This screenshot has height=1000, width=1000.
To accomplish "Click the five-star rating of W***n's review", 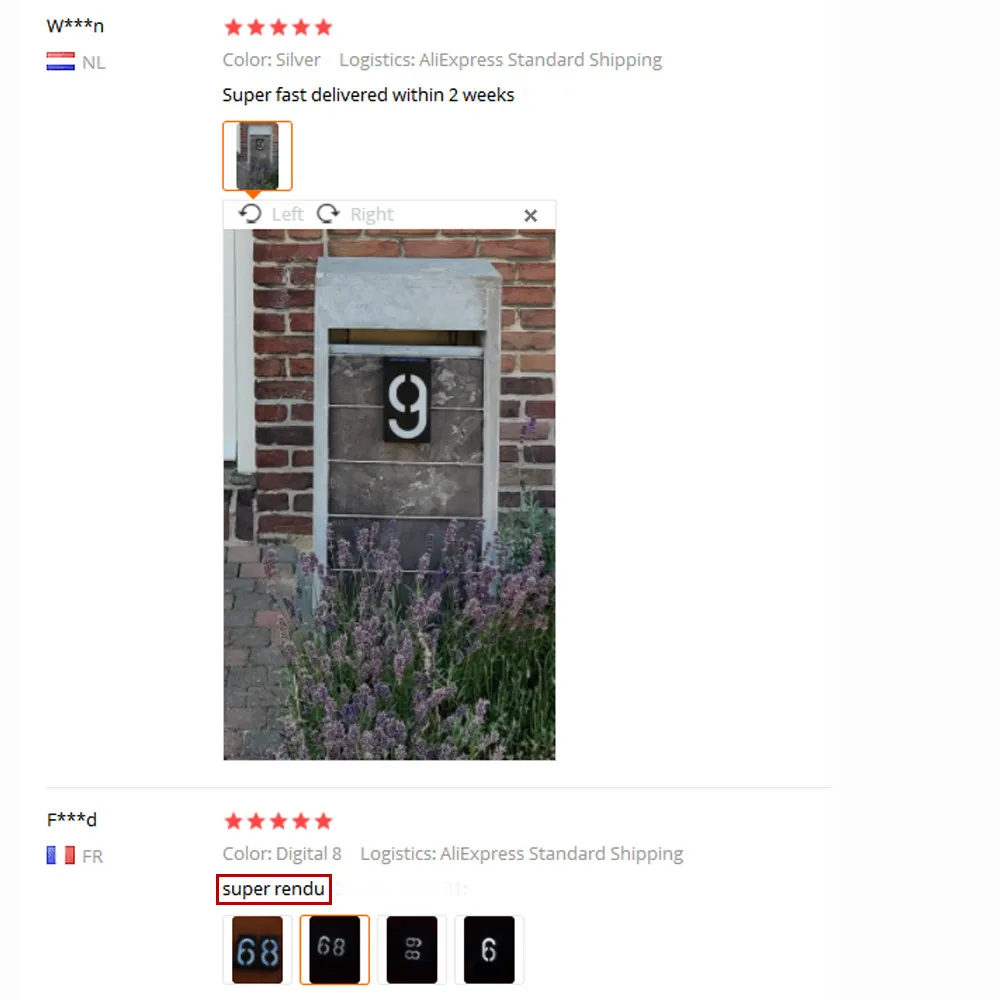I will [279, 27].
